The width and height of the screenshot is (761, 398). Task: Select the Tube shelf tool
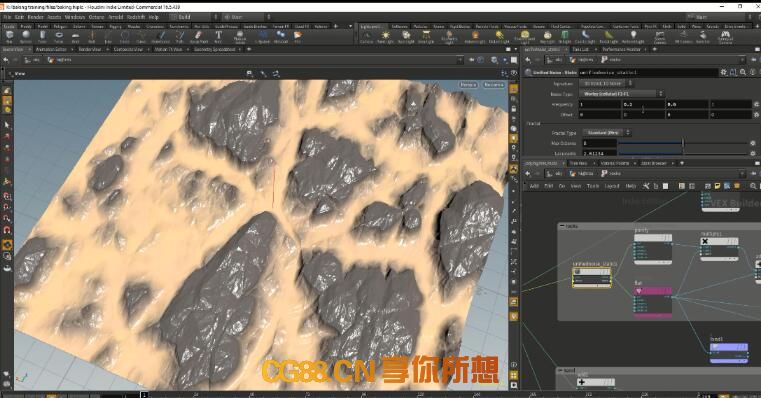click(x=43, y=36)
